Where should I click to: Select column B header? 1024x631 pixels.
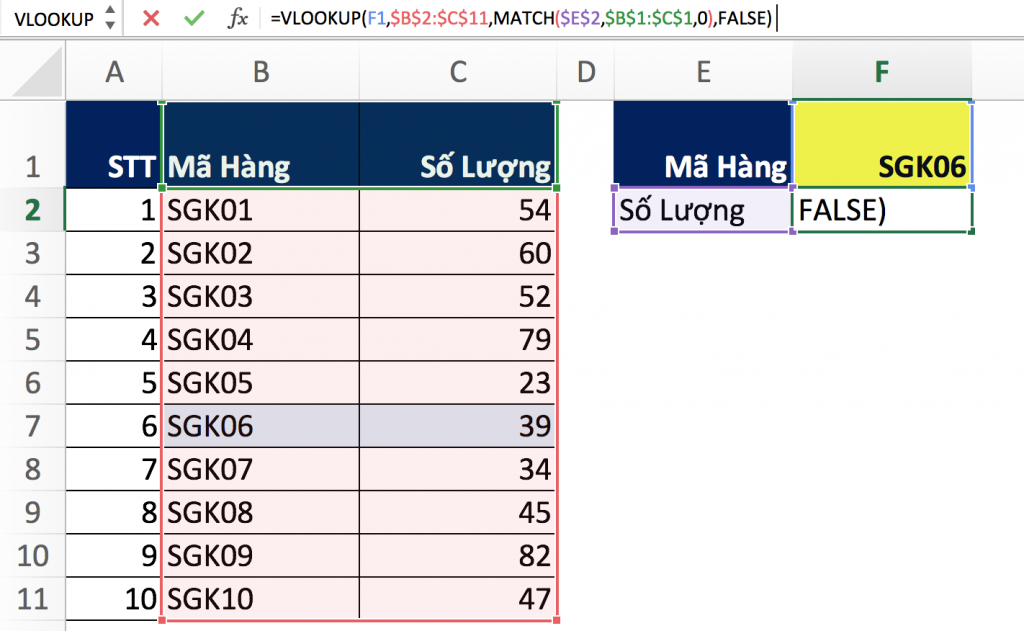click(260, 72)
